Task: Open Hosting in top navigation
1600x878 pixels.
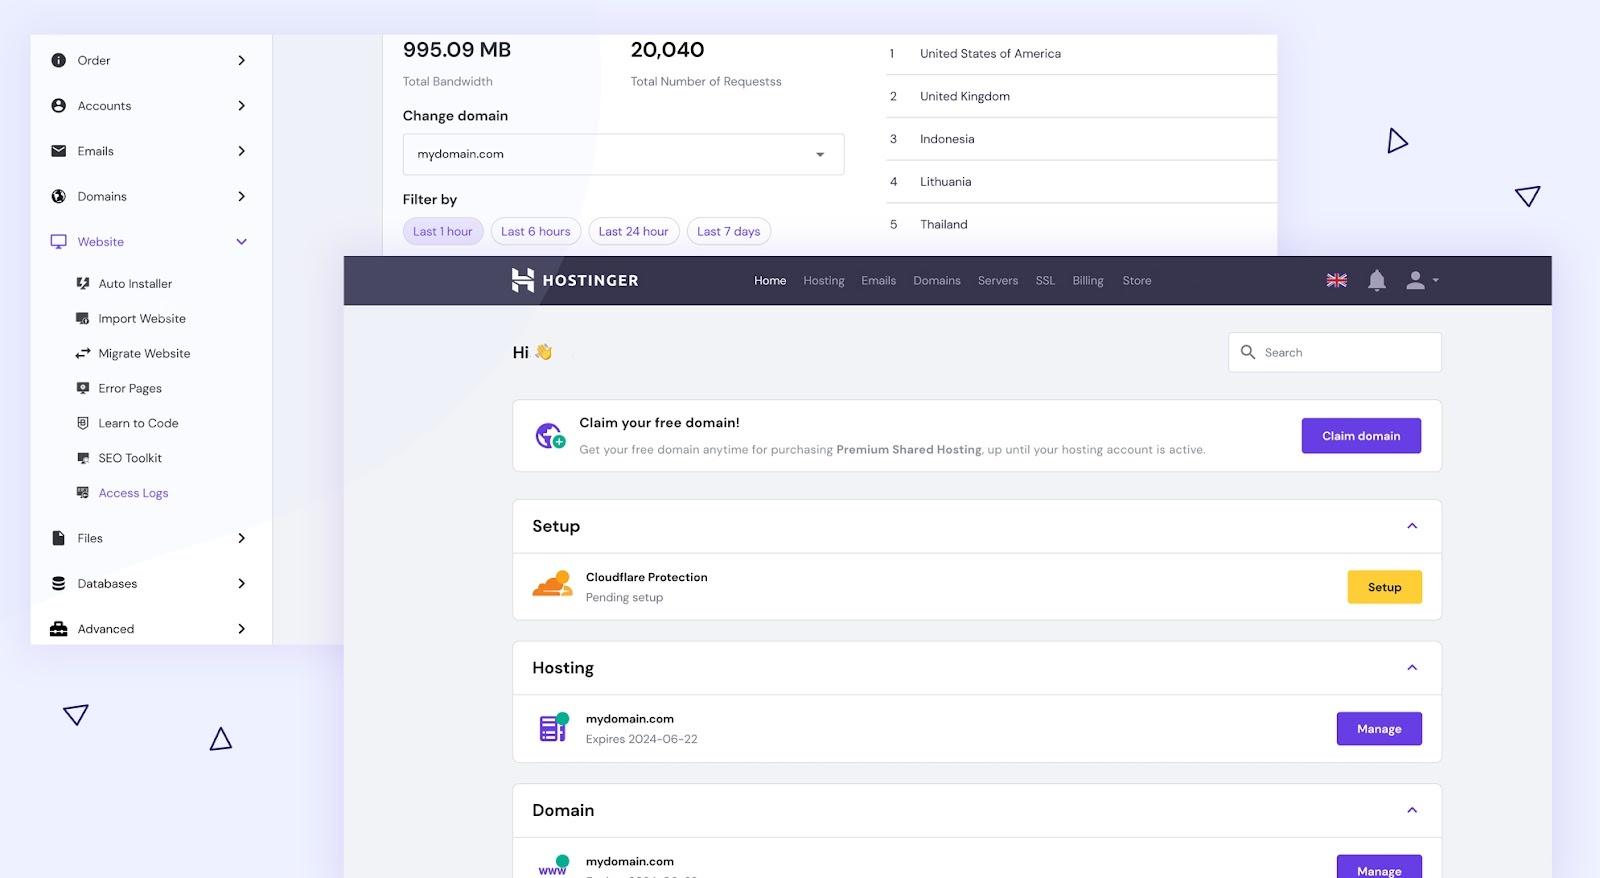Action: (824, 281)
